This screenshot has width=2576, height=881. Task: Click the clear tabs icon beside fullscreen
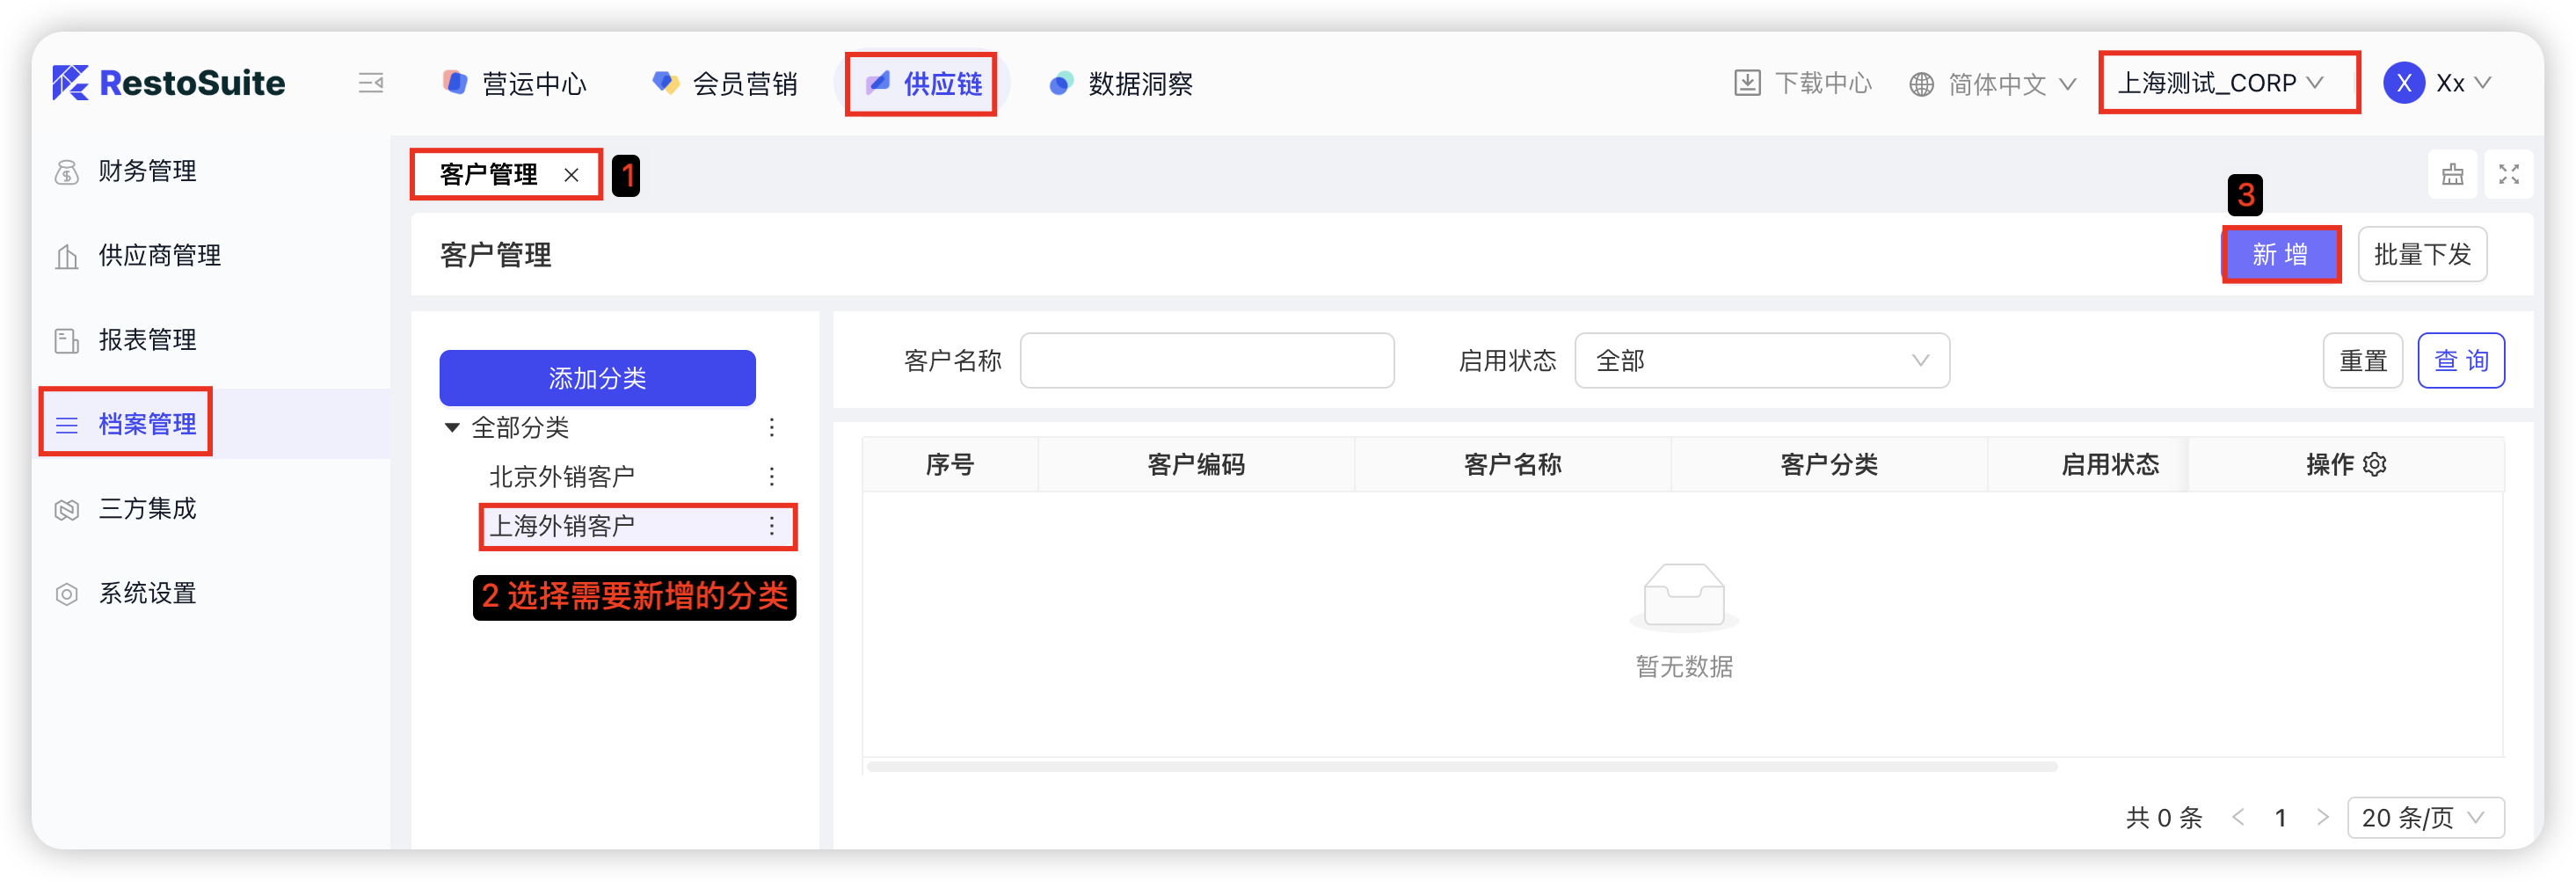(2452, 174)
